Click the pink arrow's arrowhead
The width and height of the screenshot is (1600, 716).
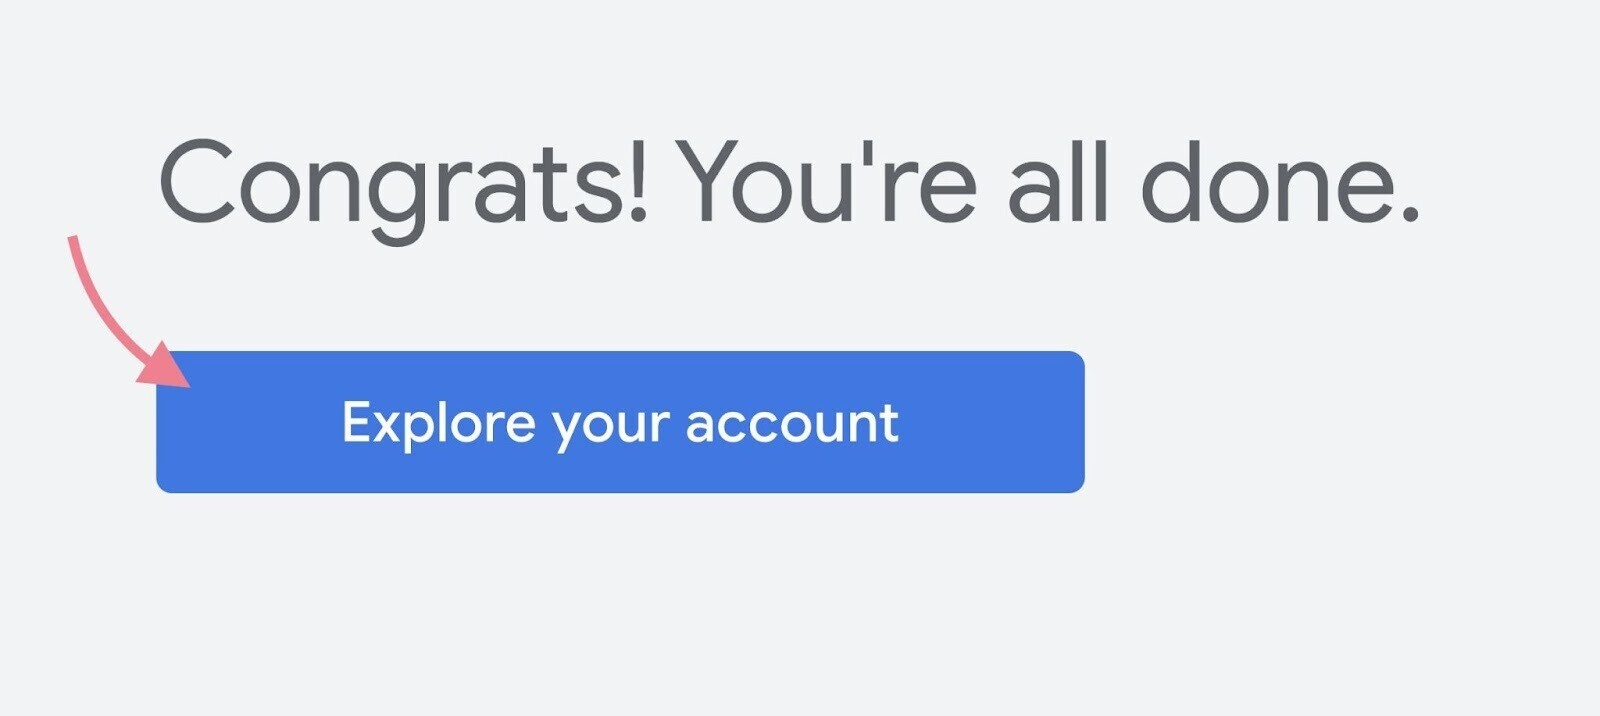click(x=164, y=365)
